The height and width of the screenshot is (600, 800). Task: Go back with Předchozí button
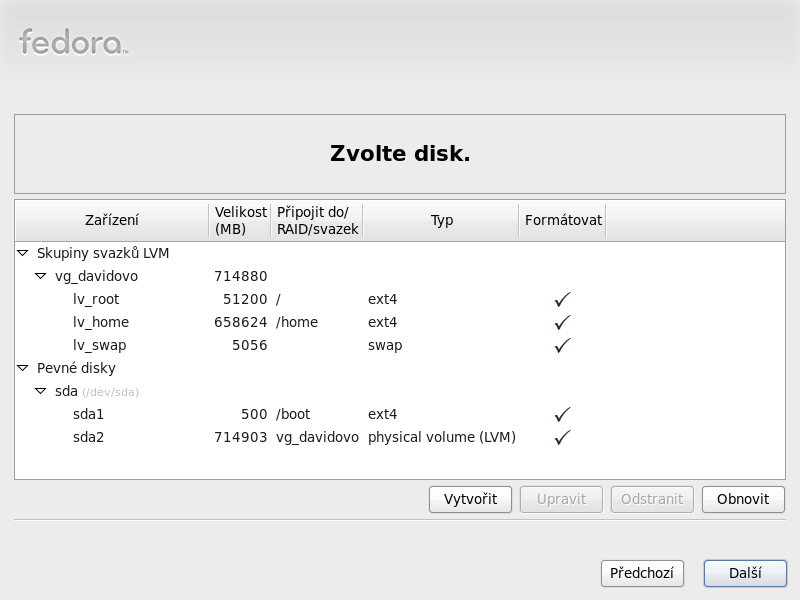click(642, 573)
